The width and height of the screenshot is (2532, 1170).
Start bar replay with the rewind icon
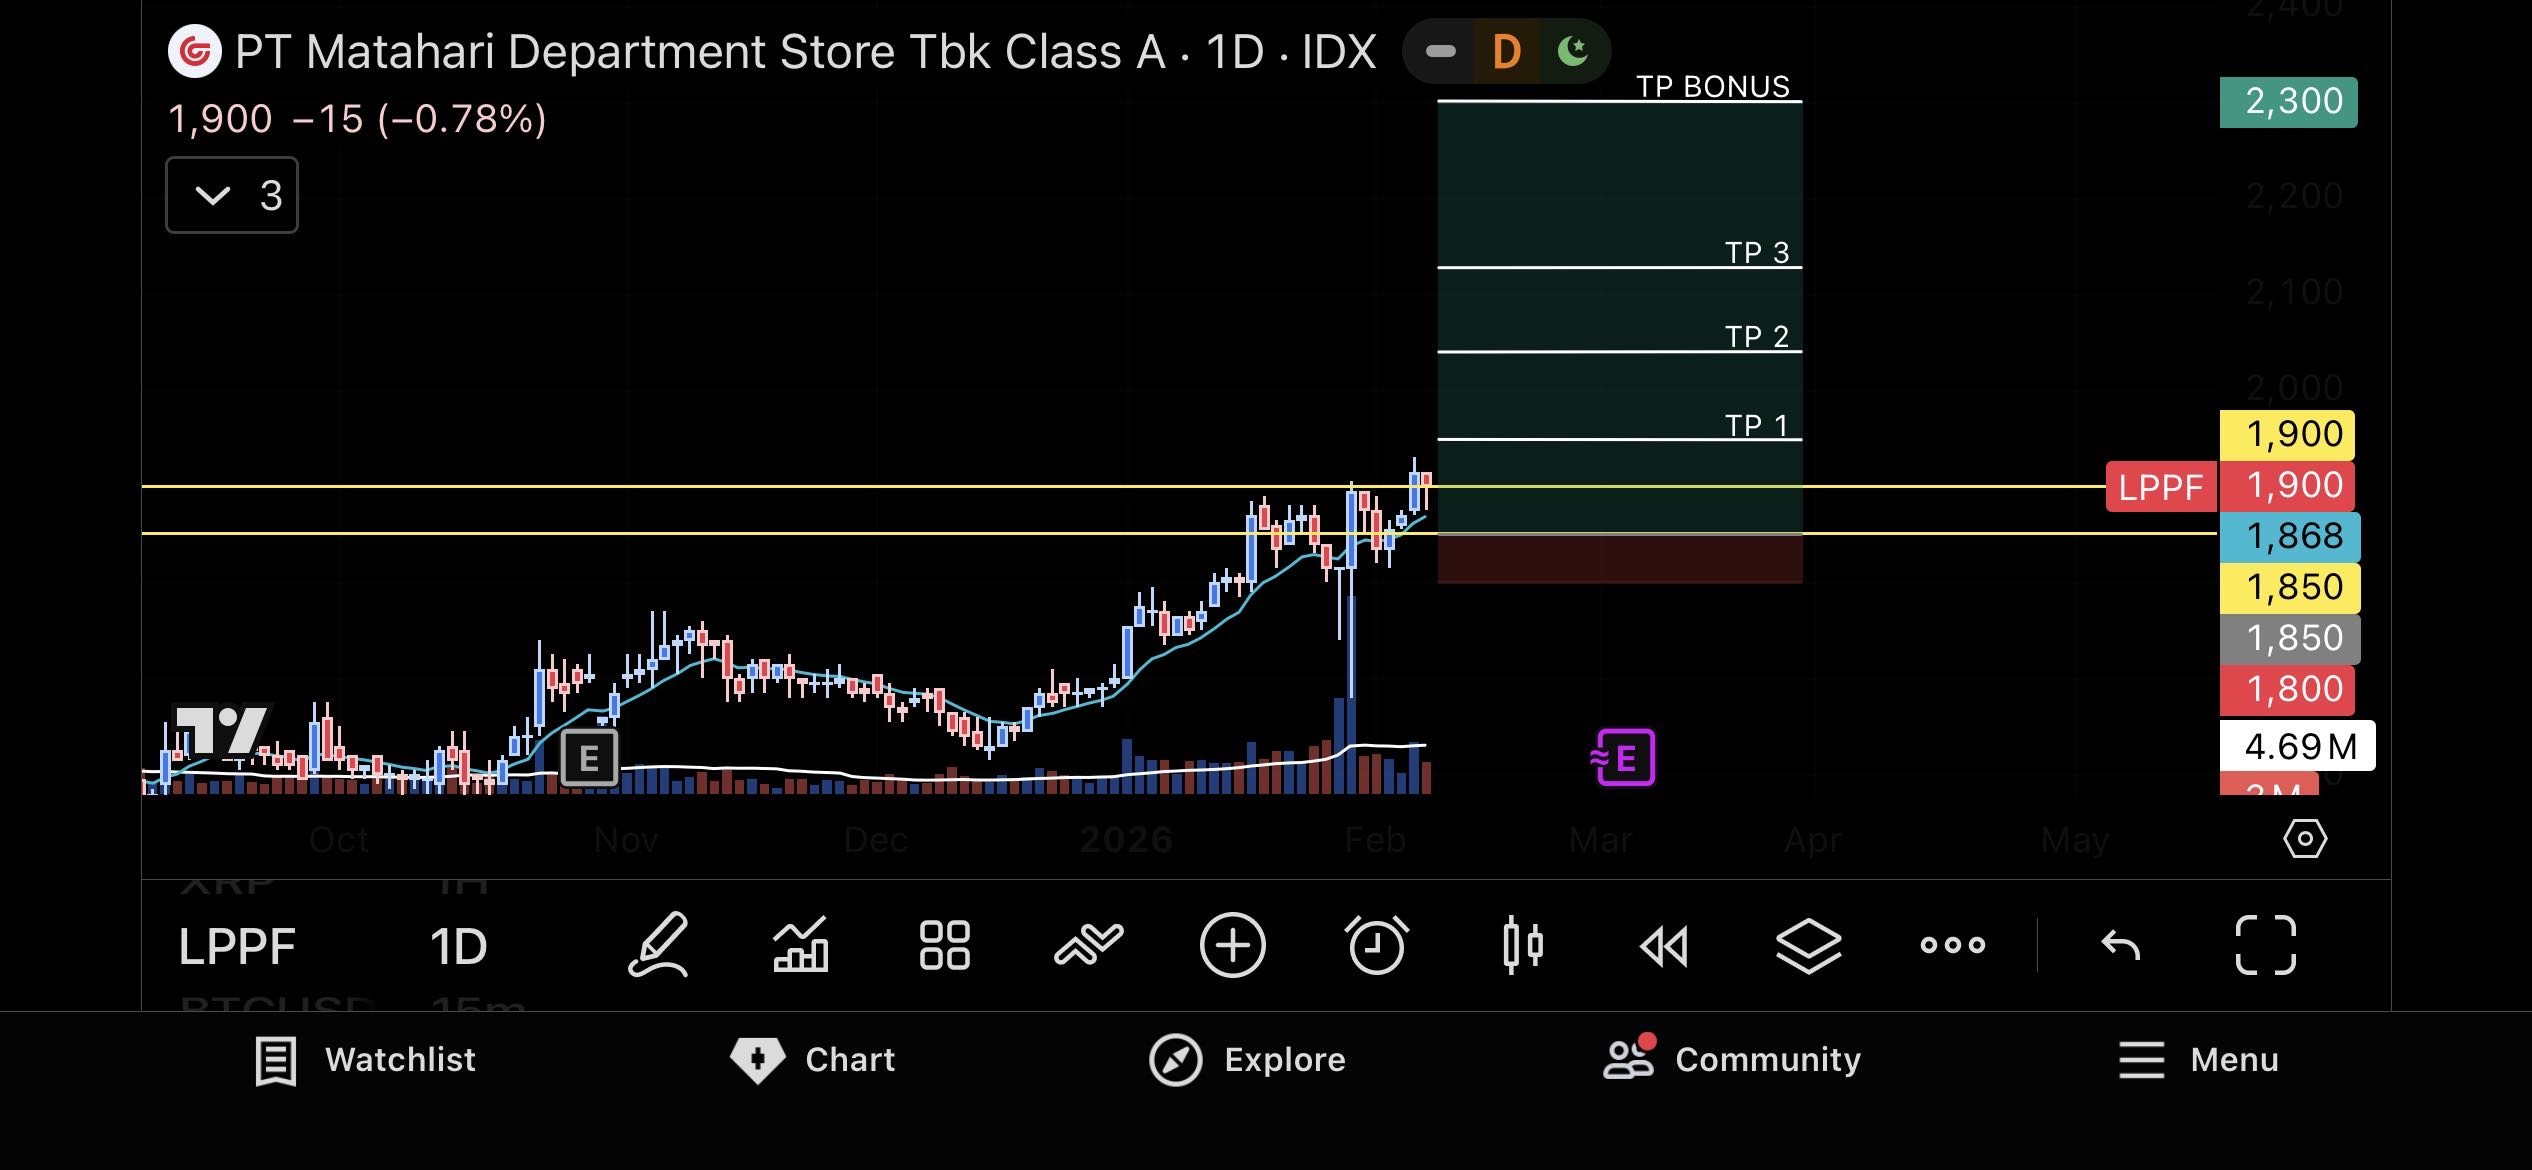click(x=1664, y=945)
